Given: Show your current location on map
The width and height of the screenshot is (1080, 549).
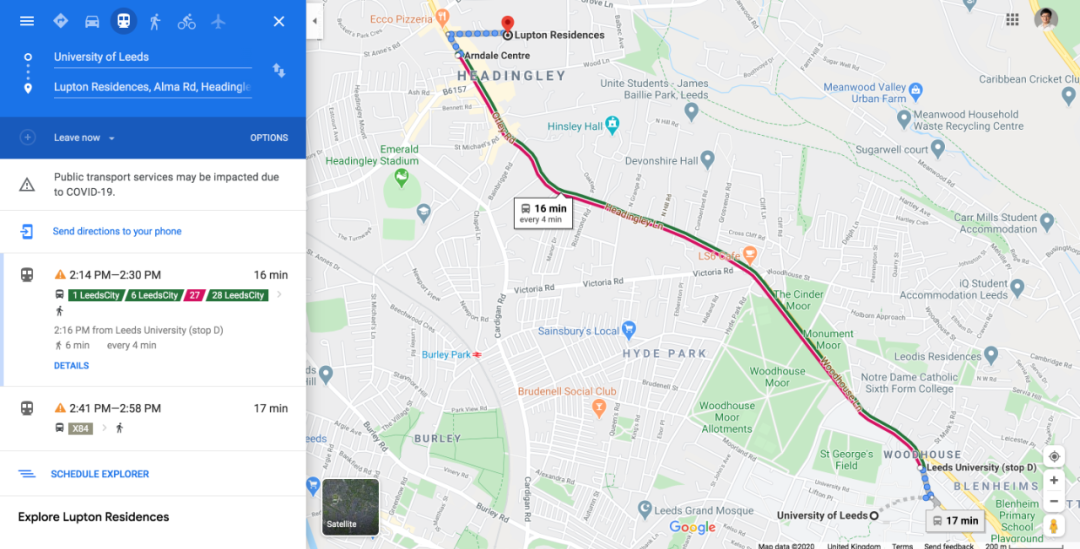Looking at the screenshot, I should (1054, 457).
